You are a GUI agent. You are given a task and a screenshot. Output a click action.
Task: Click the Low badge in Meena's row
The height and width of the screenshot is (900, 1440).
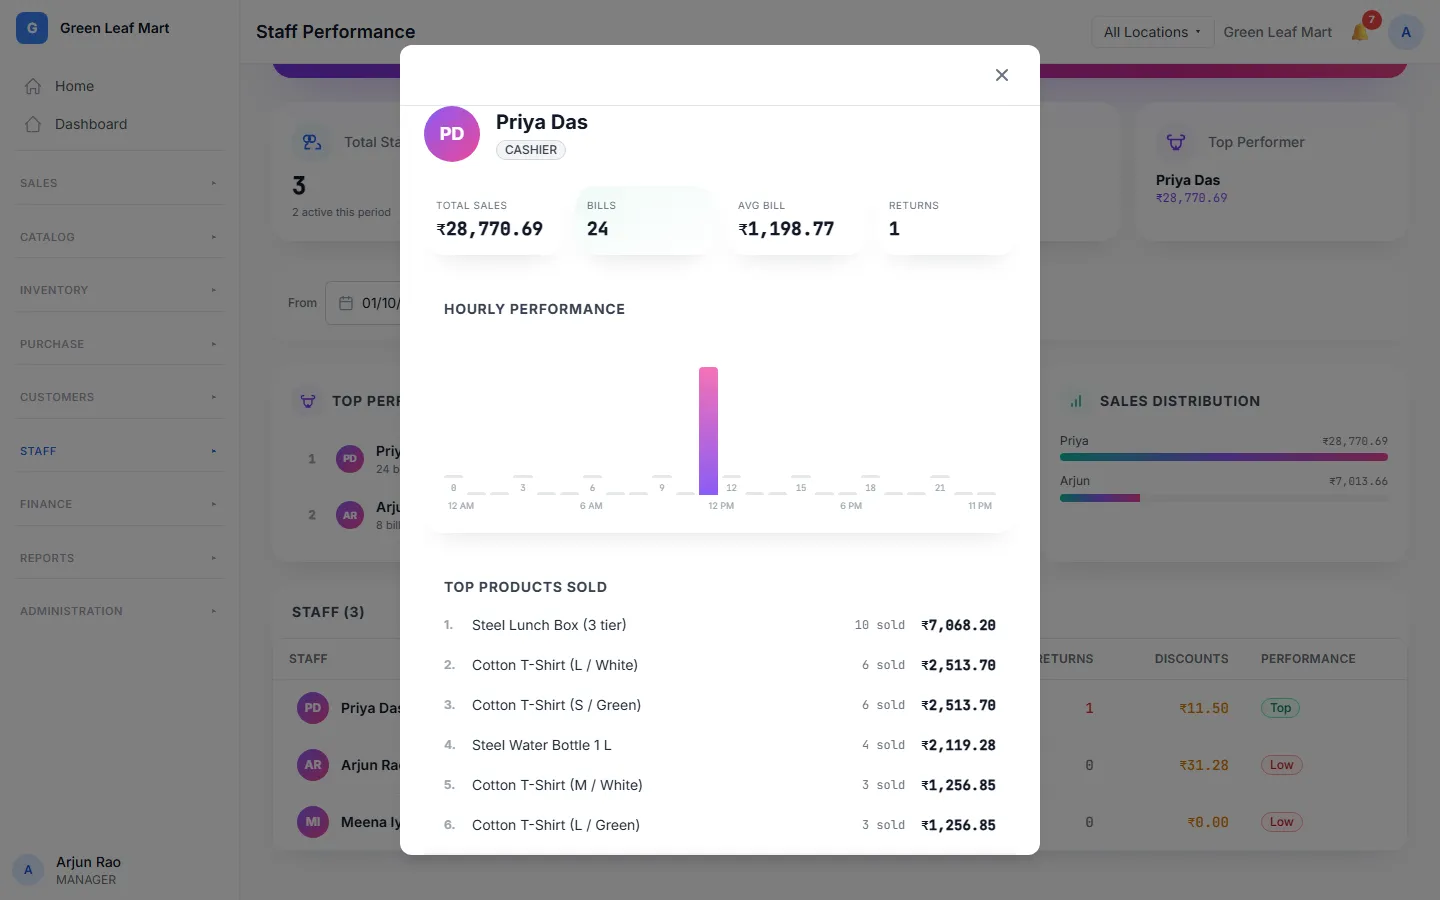point(1281,822)
